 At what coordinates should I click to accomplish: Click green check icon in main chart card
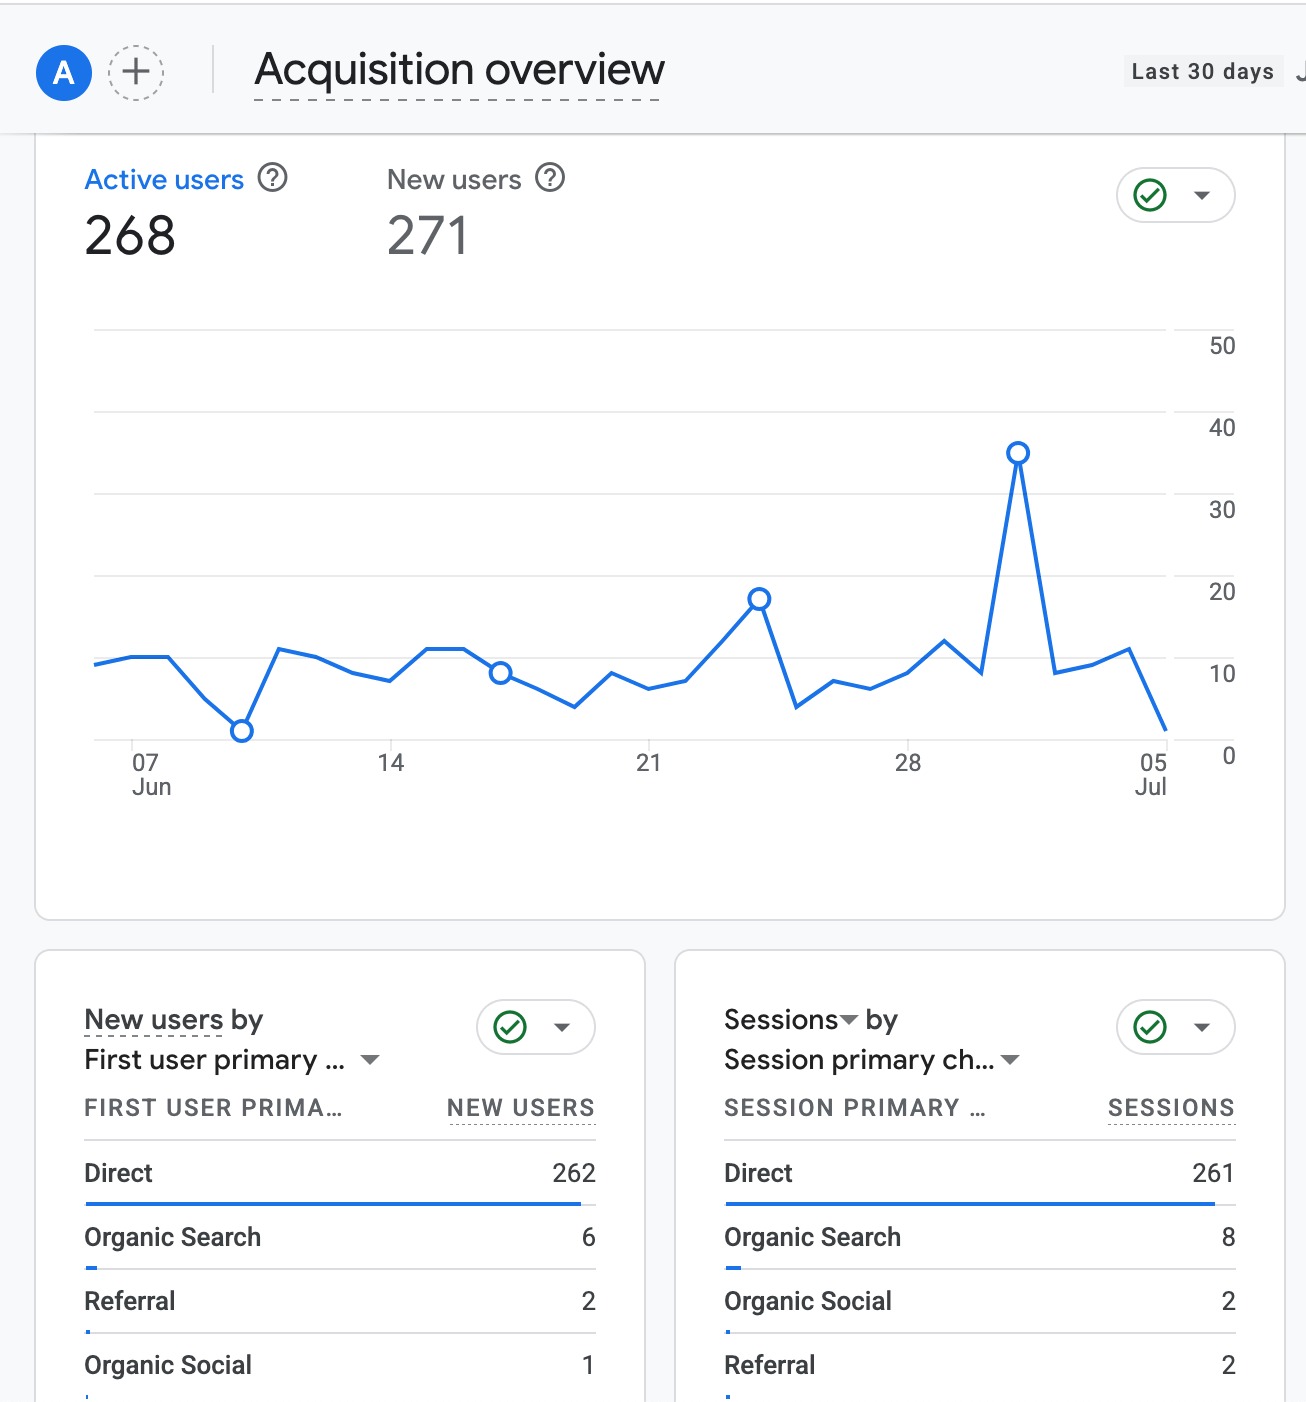(x=1150, y=195)
